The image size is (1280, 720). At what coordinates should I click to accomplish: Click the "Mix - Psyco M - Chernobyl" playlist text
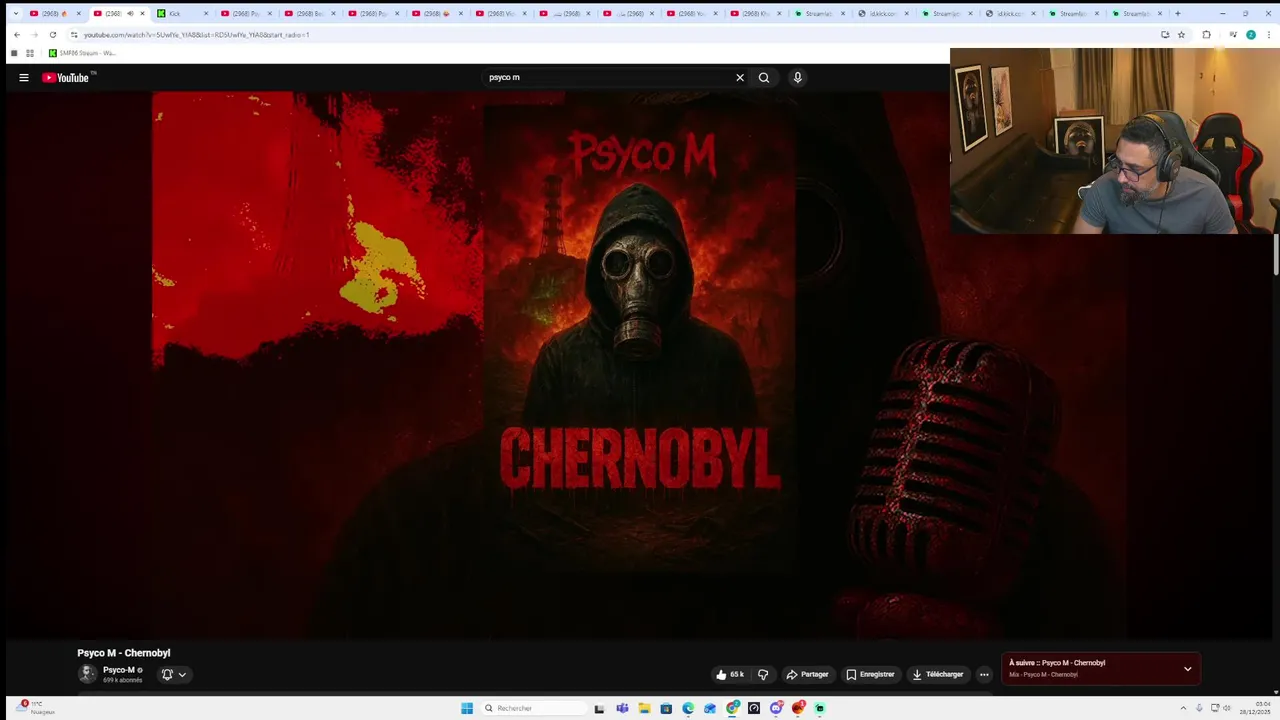[1043, 675]
